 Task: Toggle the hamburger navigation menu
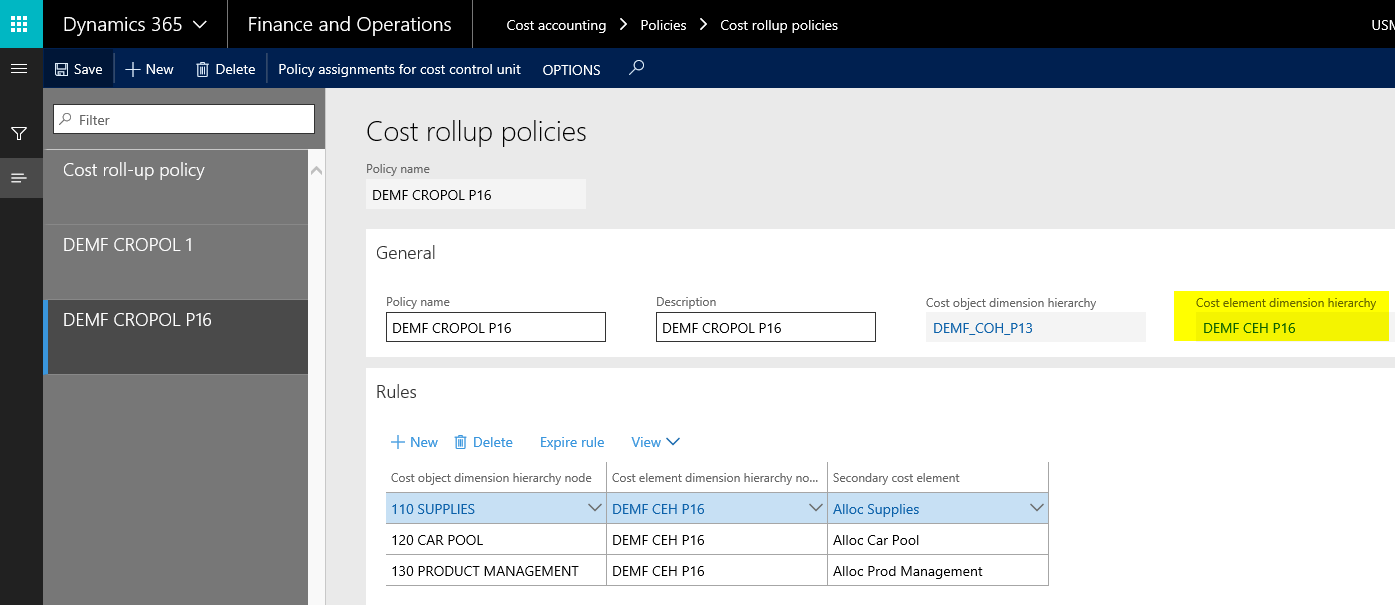click(18, 68)
